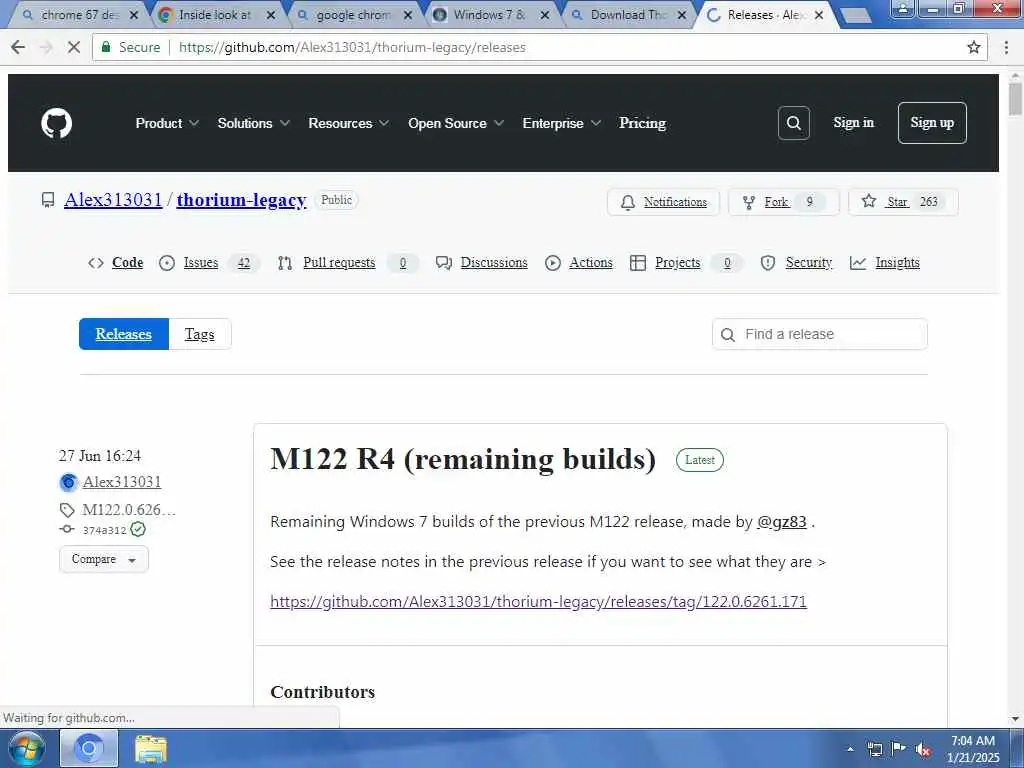Open the thorium-legacy repository link
Screen dimensions: 1024x768
241,200
